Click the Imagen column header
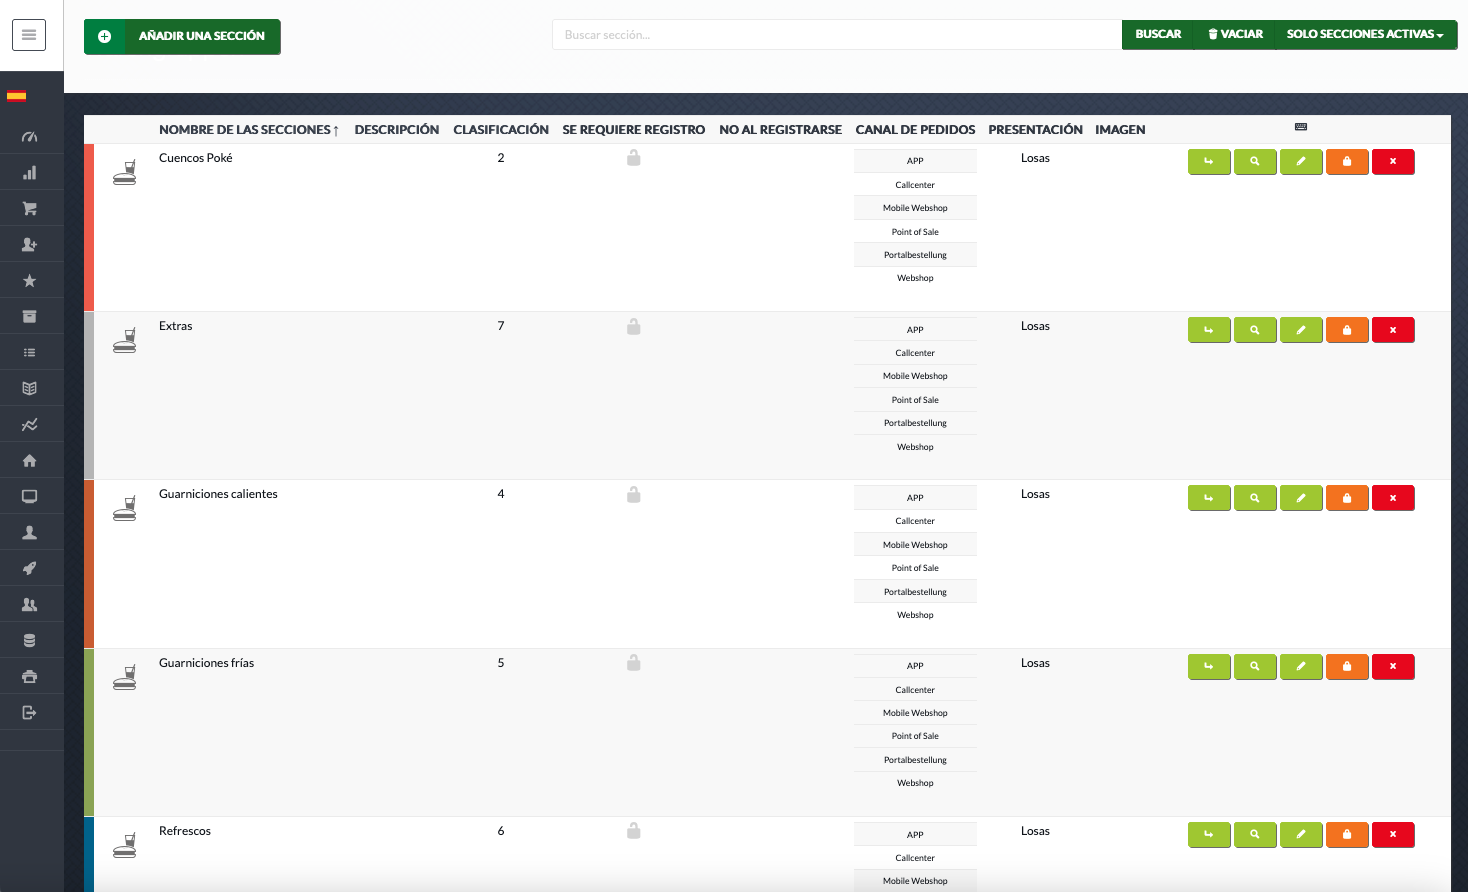The height and width of the screenshot is (892, 1468). coord(1120,130)
